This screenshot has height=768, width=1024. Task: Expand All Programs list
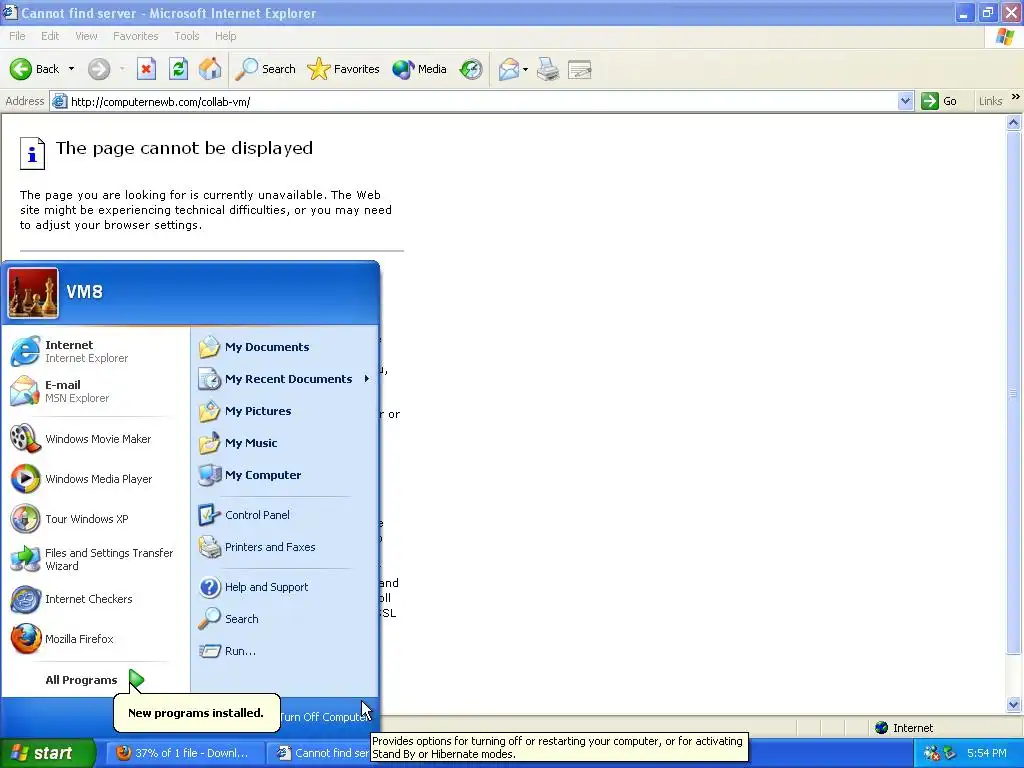click(x=95, y=680)
